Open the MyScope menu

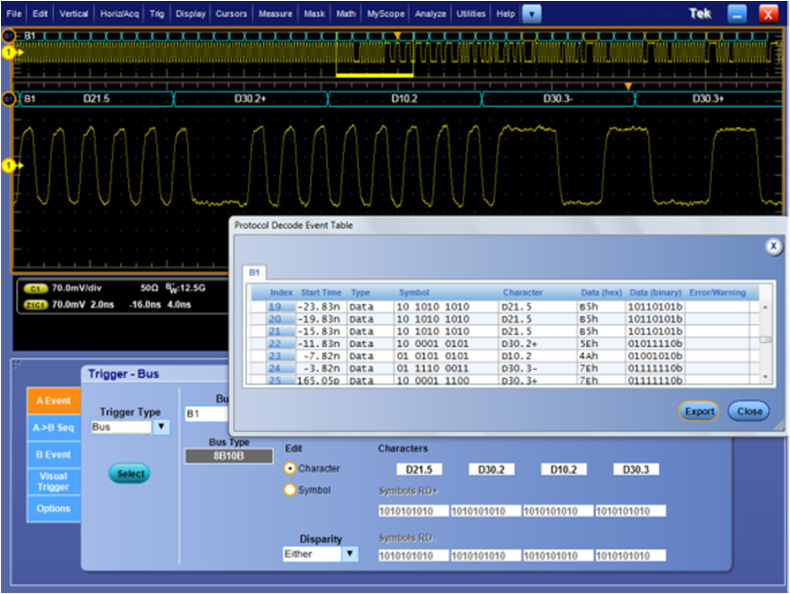pyautogui.click(x=386, y=14)
